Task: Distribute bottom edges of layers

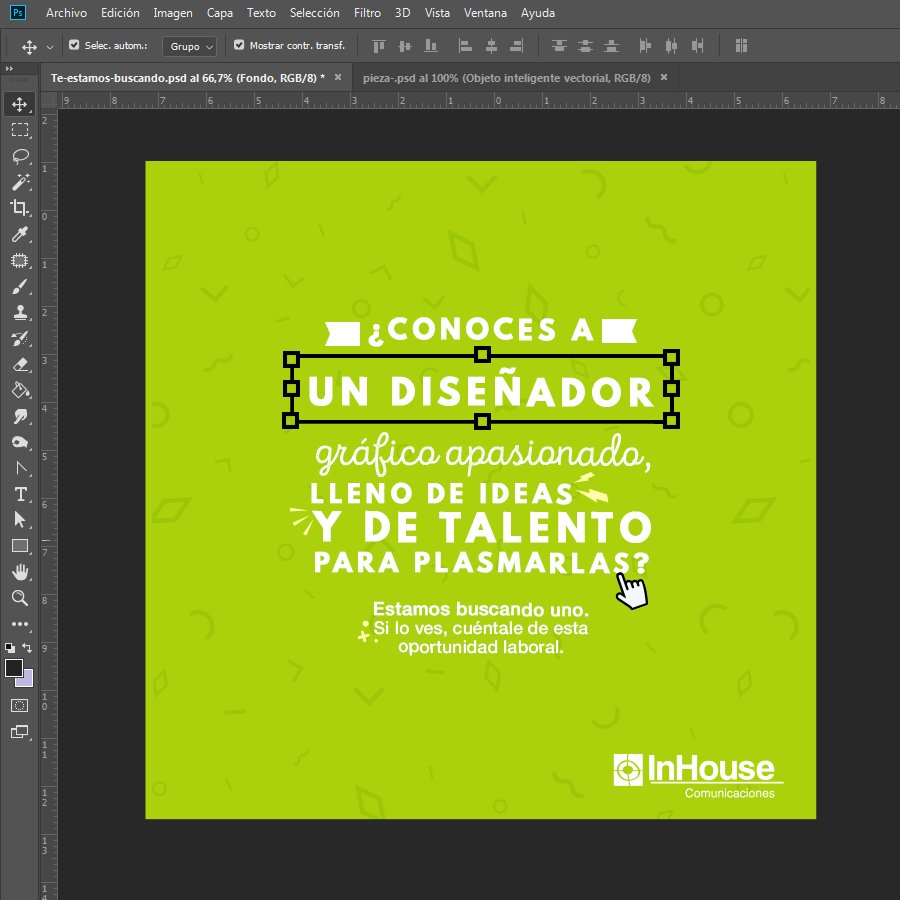Action: (x=611, y=46)
